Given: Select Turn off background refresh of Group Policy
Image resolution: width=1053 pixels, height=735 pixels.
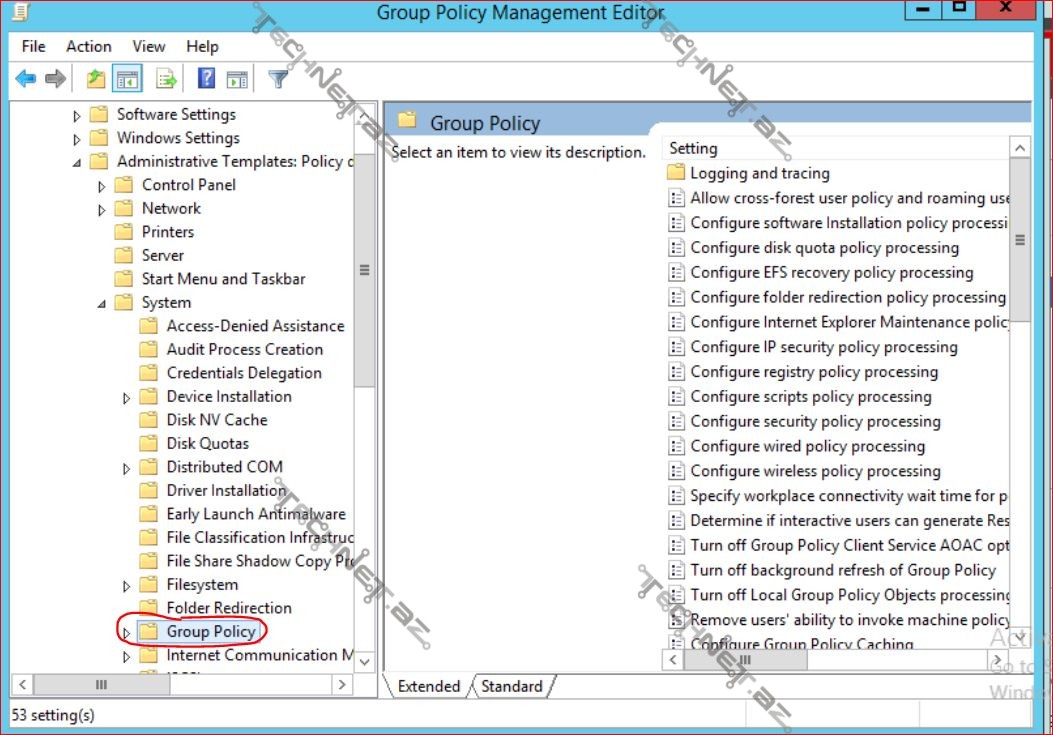Looking at the screenshot, I should pos(842,570).
